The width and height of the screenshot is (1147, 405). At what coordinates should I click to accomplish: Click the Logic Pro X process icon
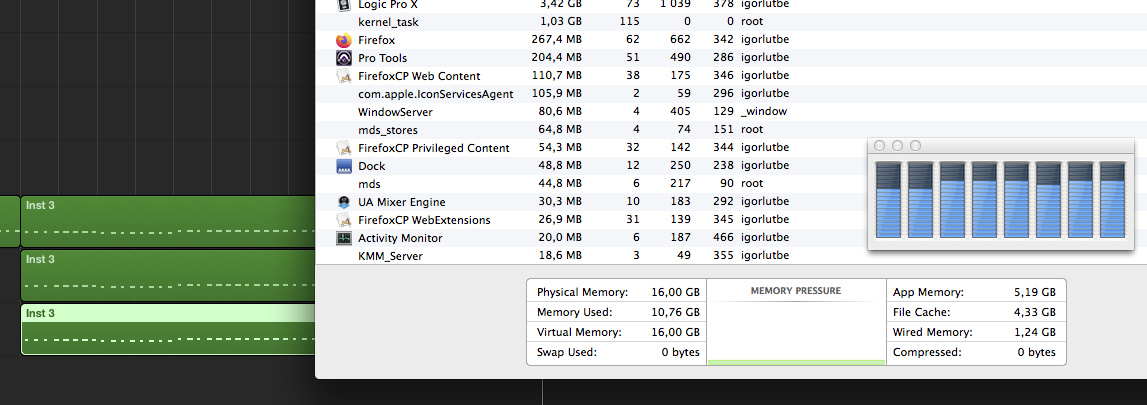(344, 5)
